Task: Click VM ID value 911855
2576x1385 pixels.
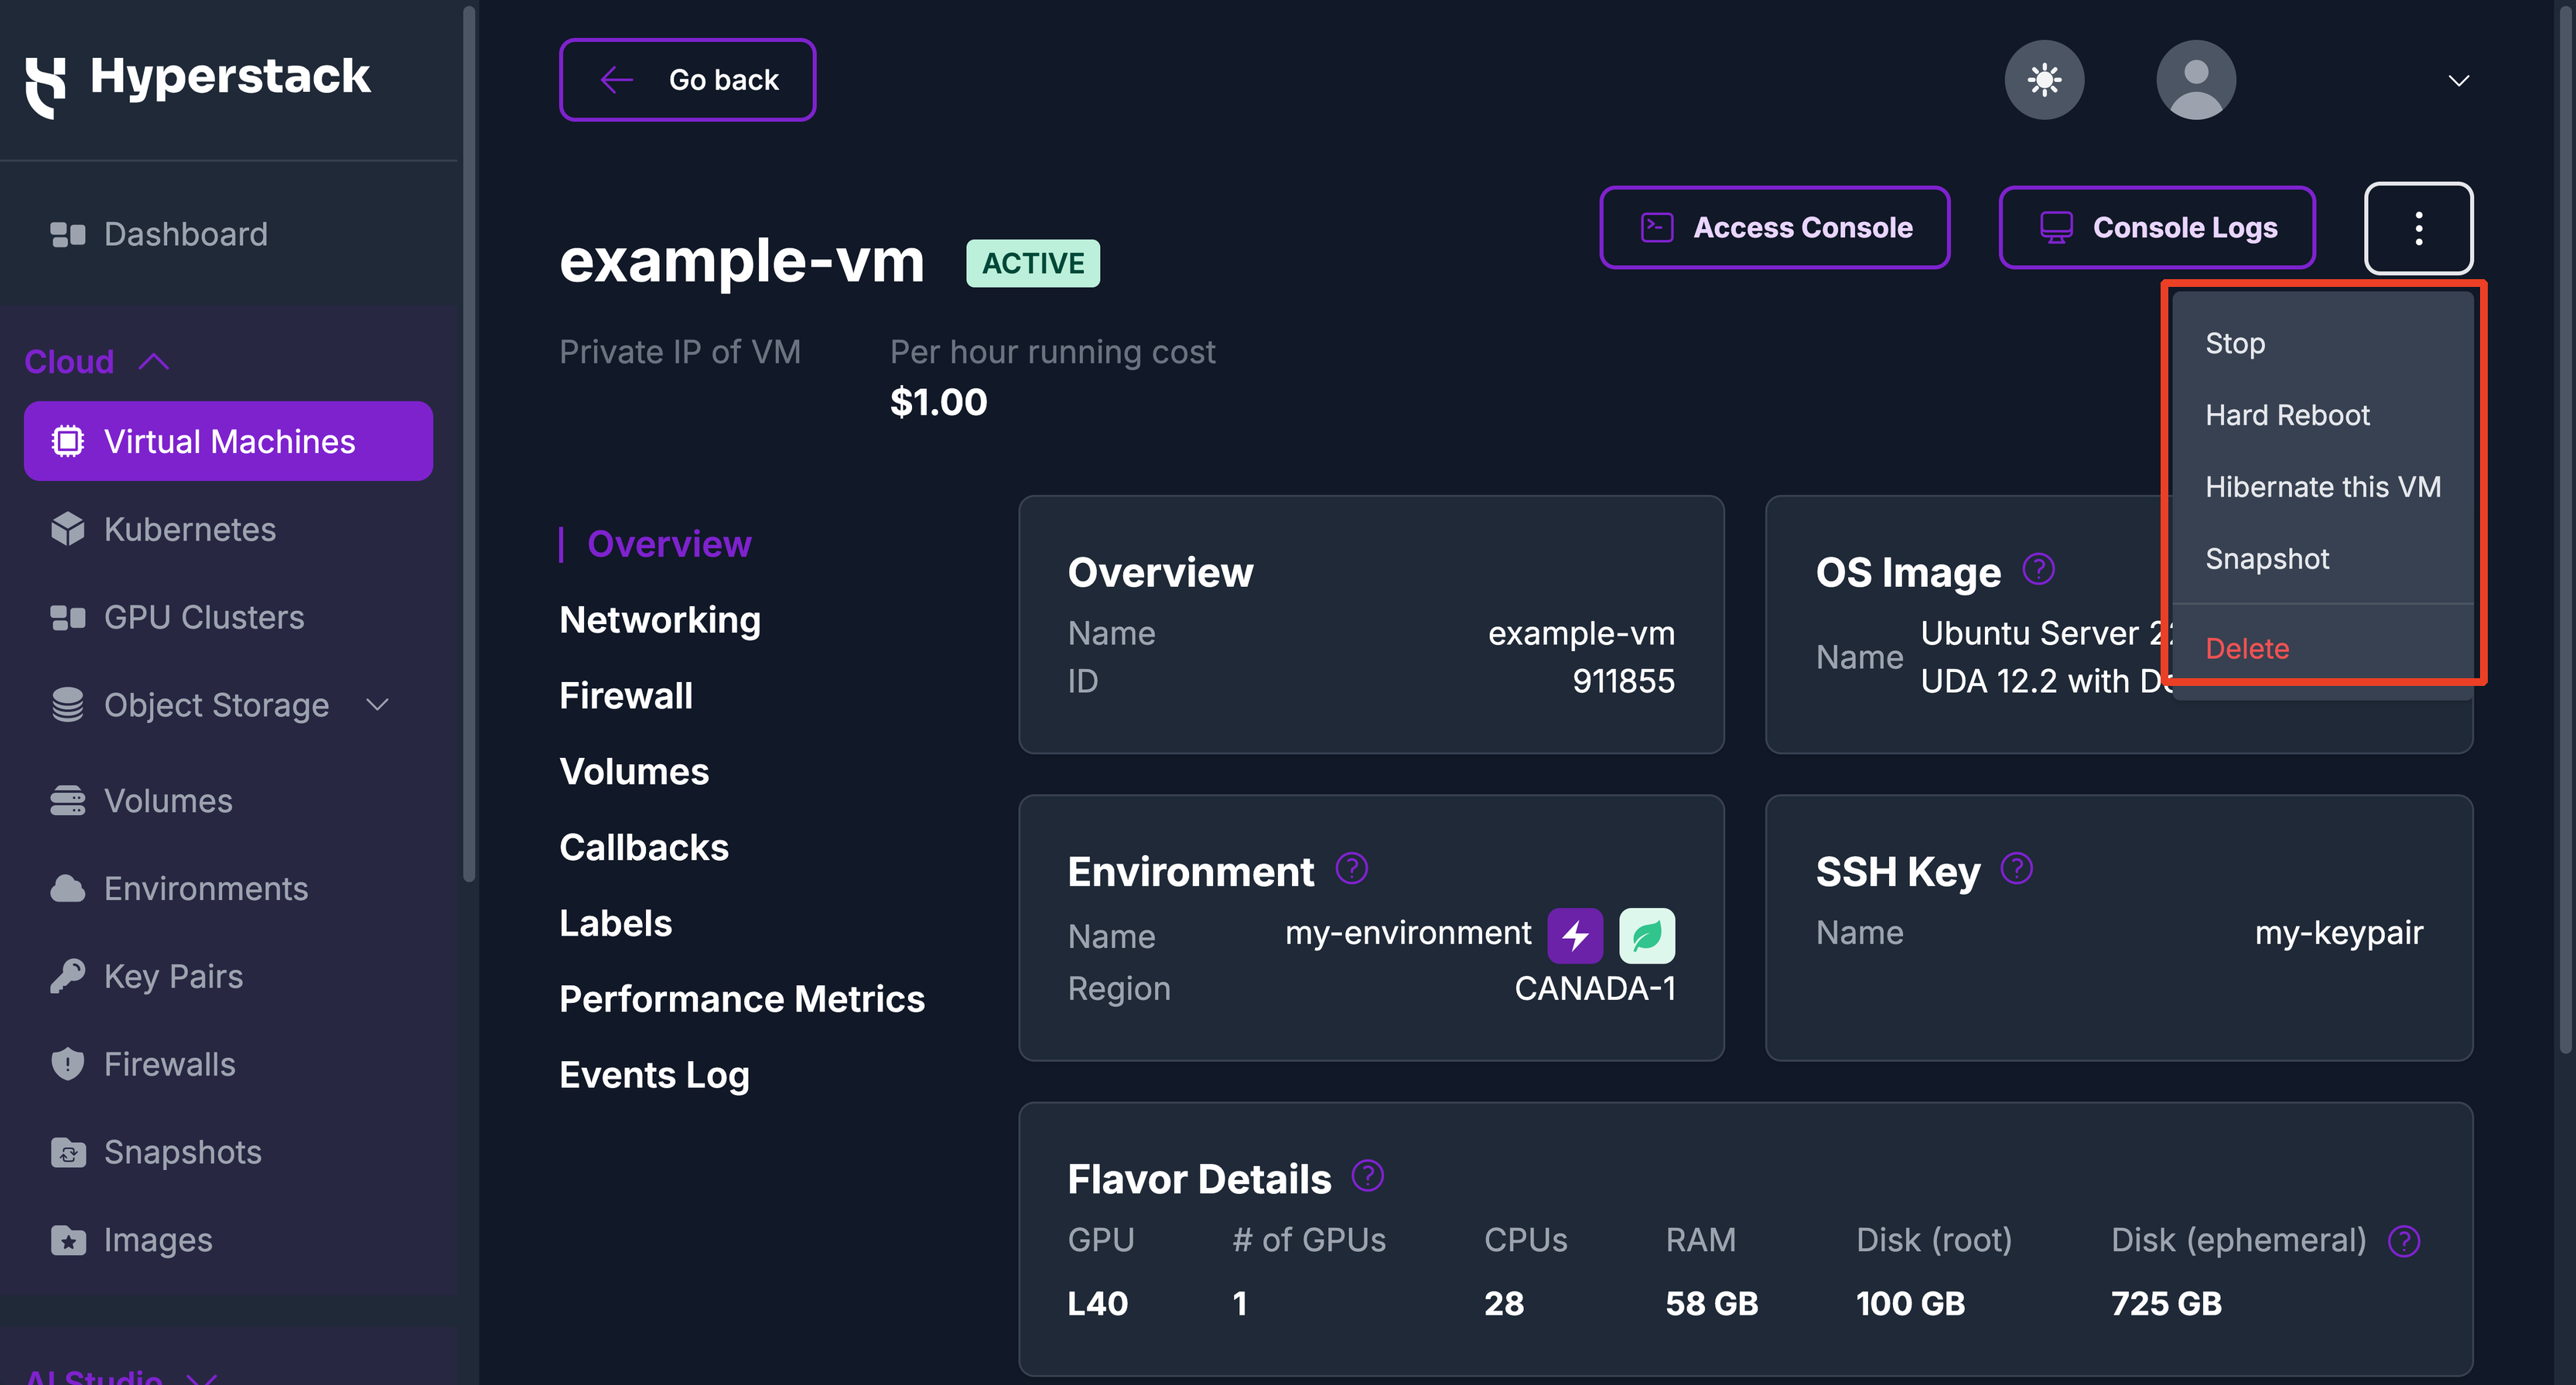Action: 1623,681
